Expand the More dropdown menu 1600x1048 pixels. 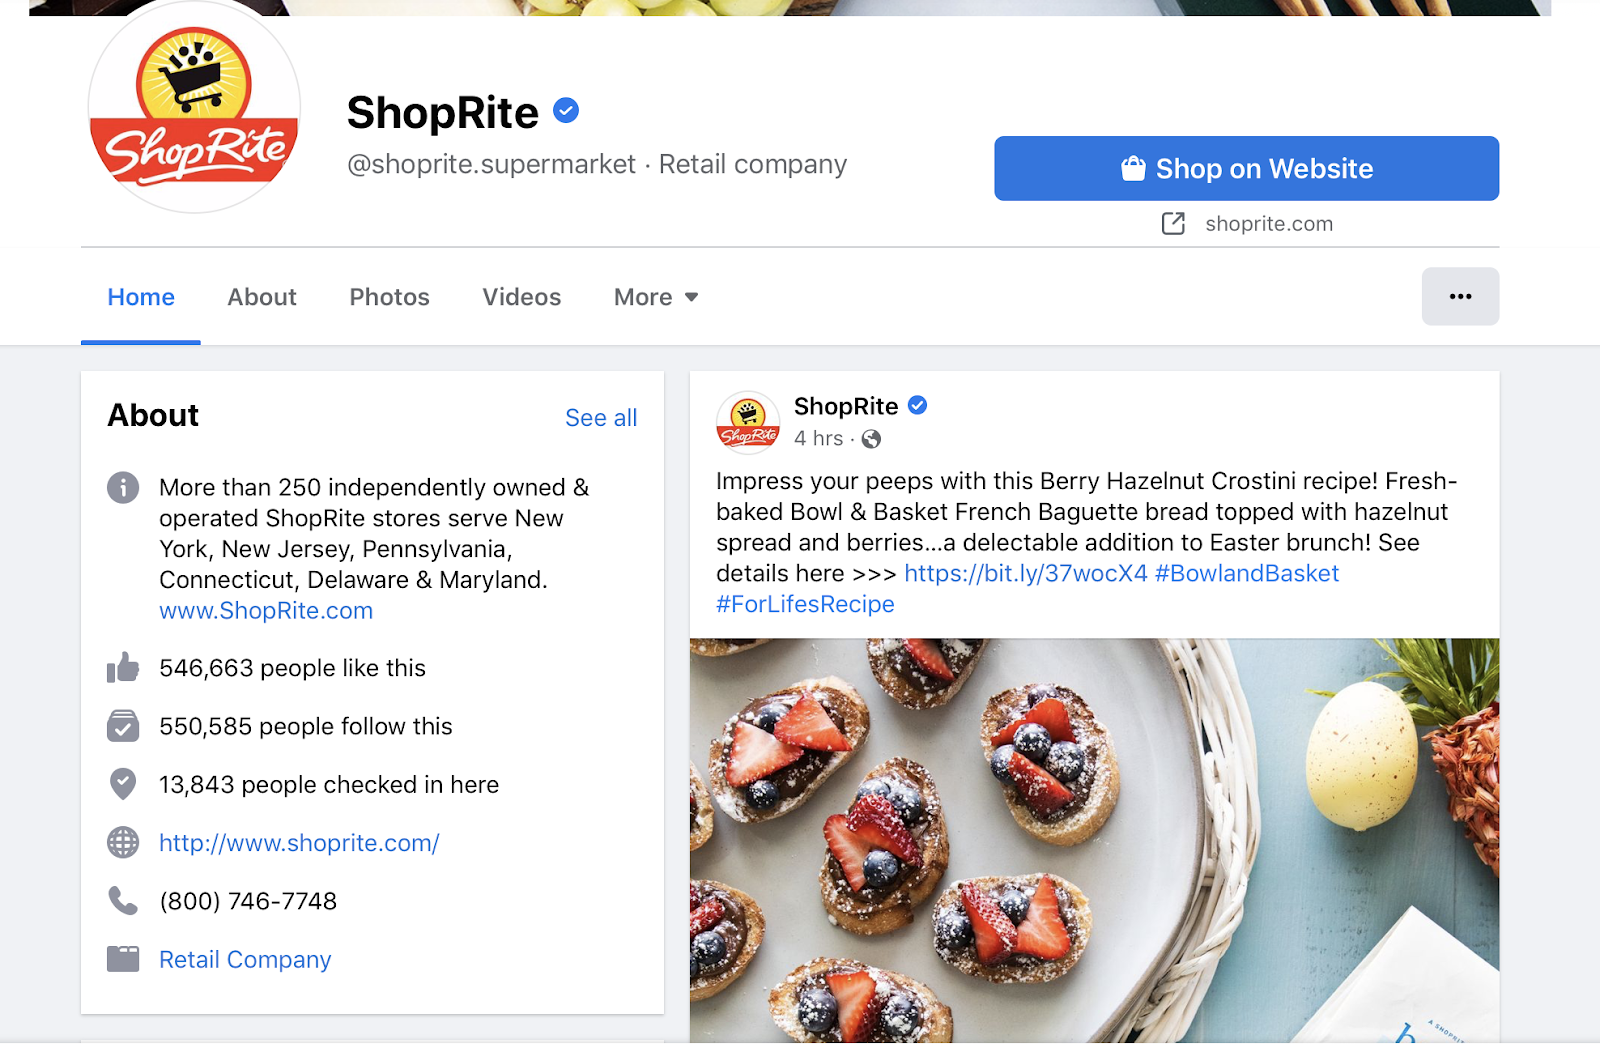656,297
